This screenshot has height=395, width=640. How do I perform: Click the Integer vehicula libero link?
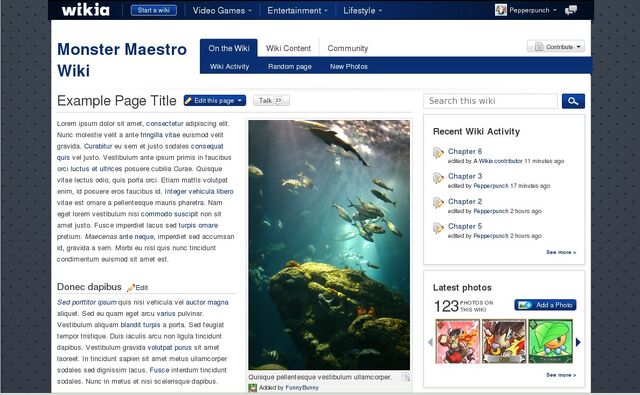199,191
